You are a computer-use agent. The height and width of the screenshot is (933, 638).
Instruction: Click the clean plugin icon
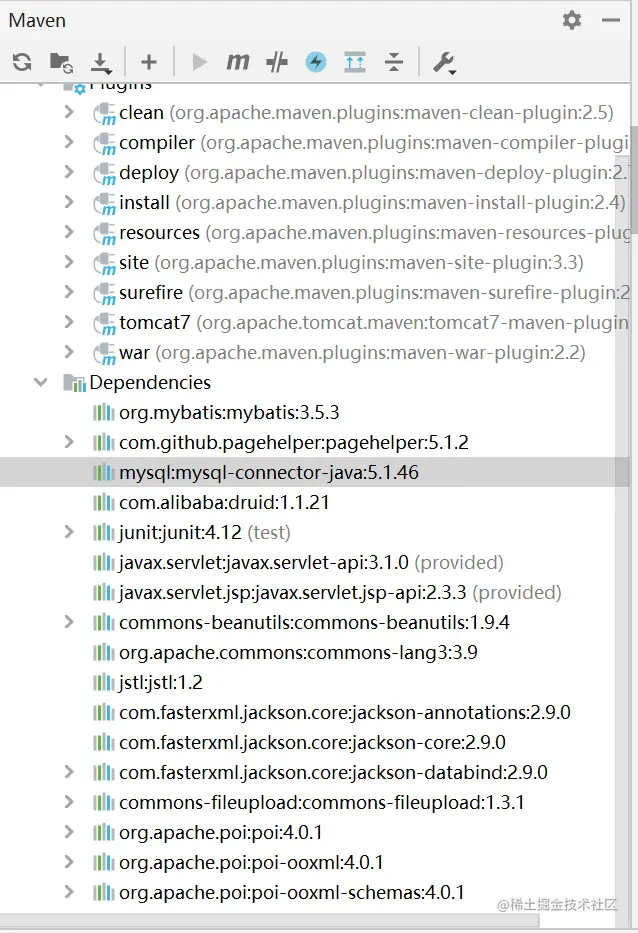tap(104, 114)
